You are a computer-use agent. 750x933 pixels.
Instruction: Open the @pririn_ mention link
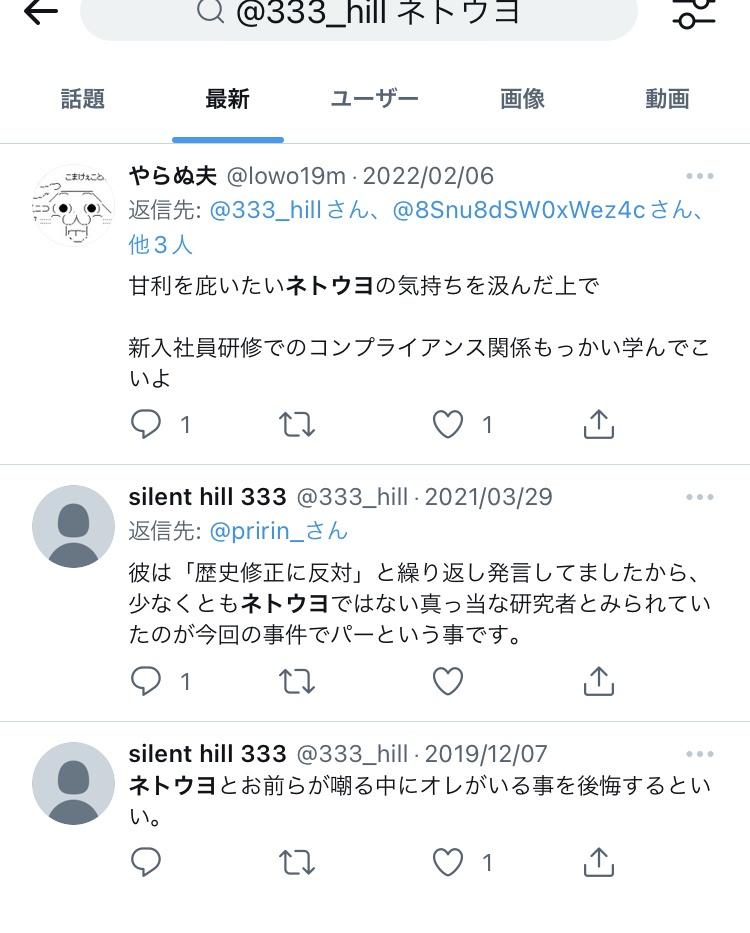[279, 531]
